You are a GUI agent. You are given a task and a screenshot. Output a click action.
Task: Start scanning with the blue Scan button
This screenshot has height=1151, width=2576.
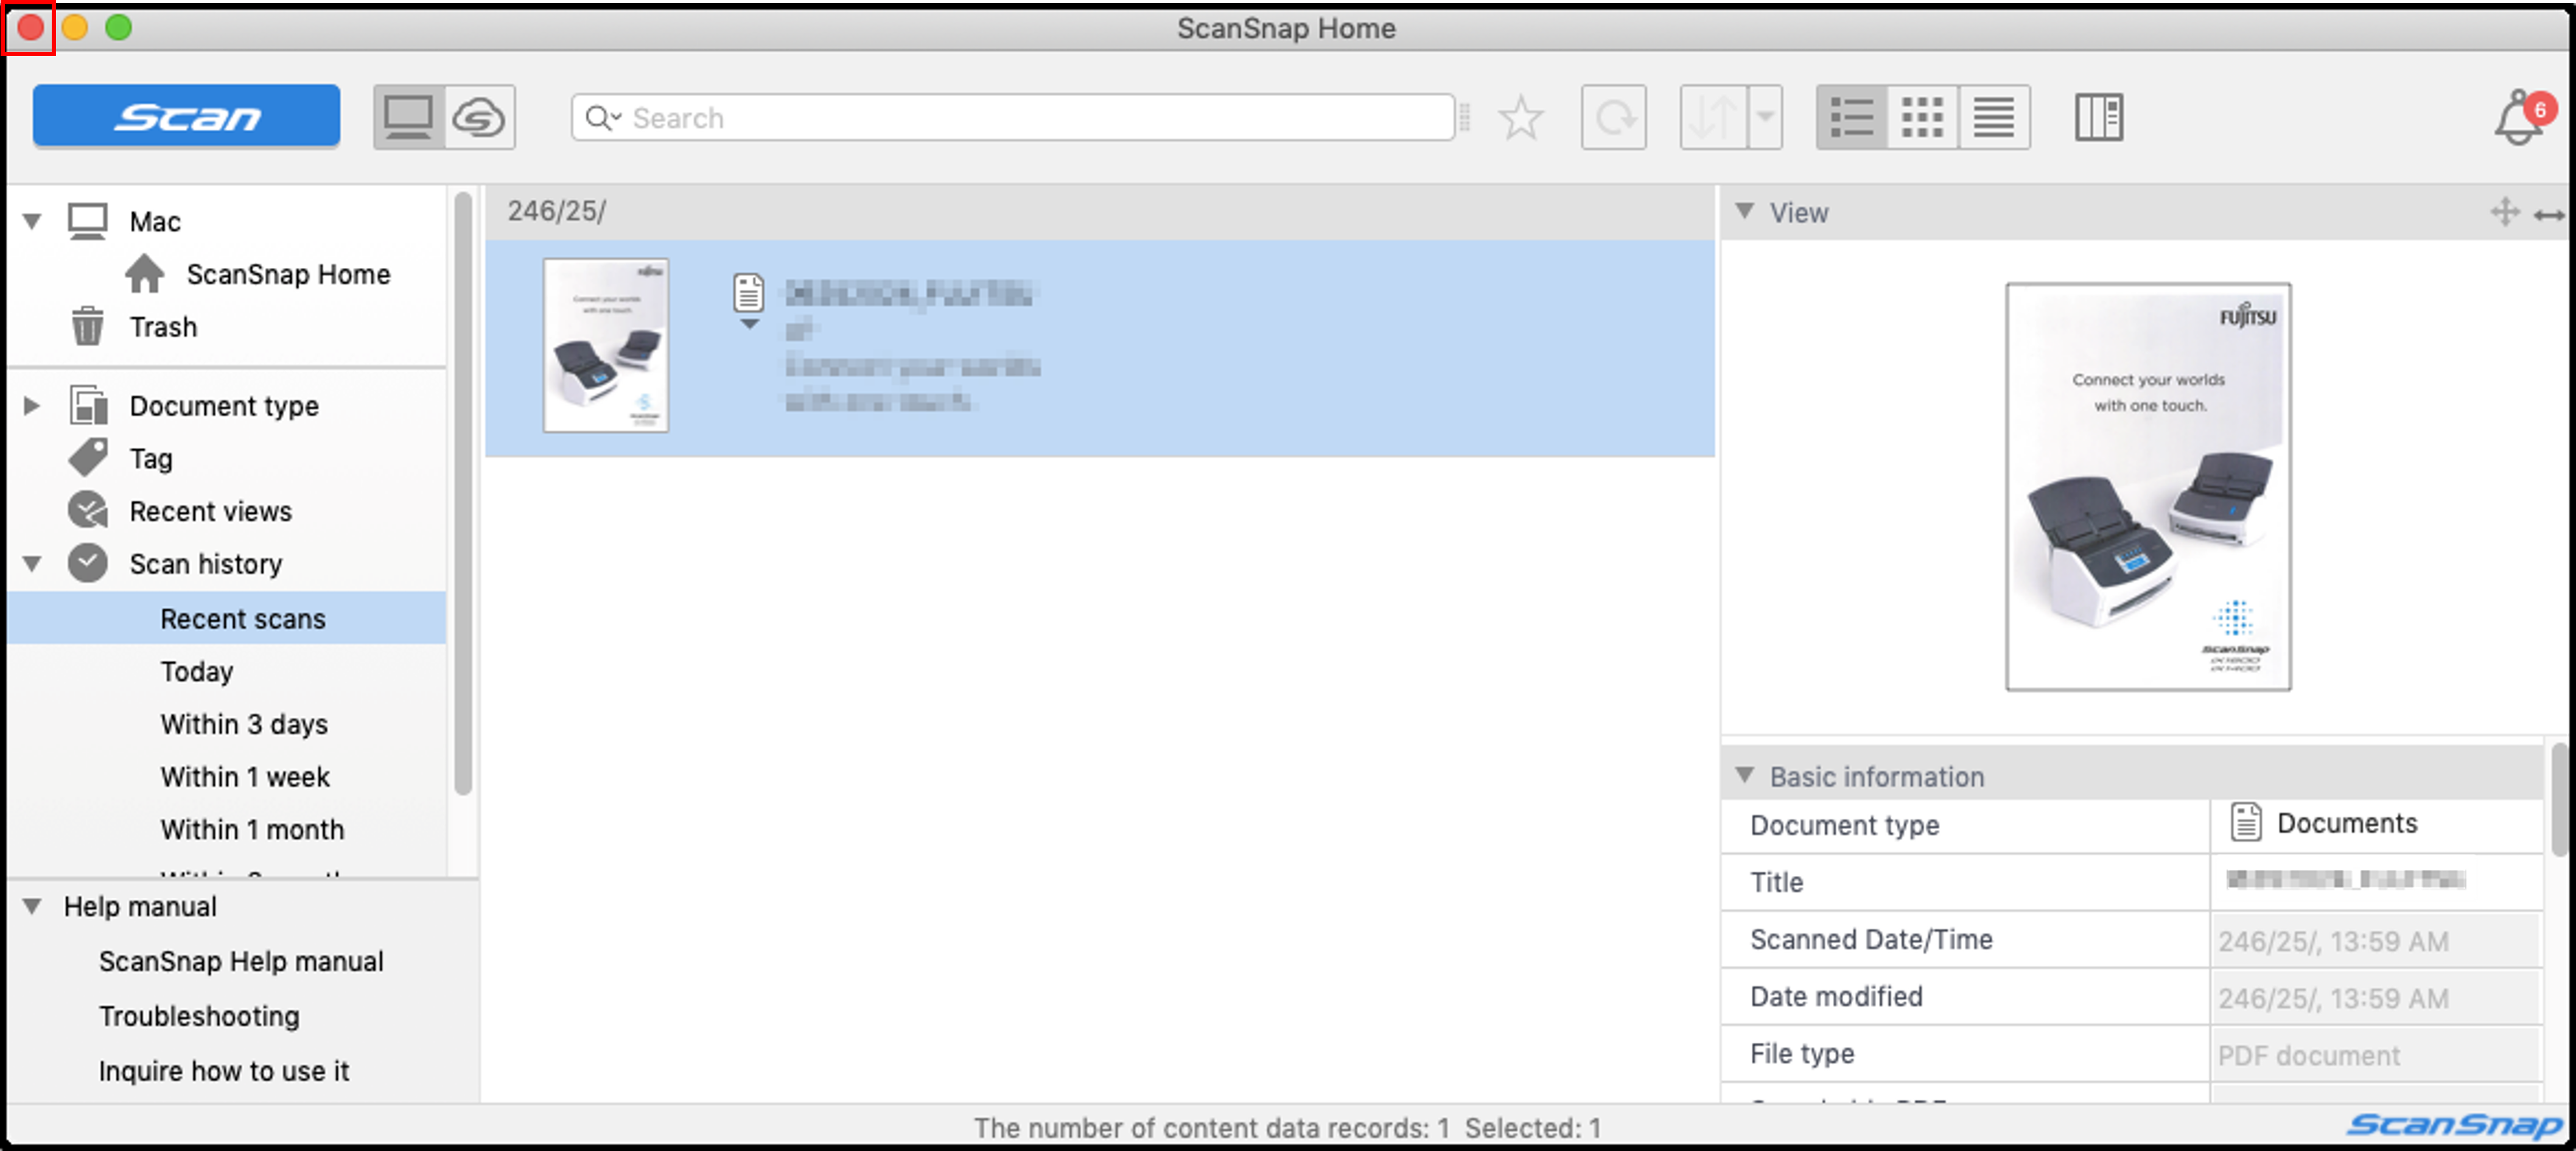pos(186,117)
